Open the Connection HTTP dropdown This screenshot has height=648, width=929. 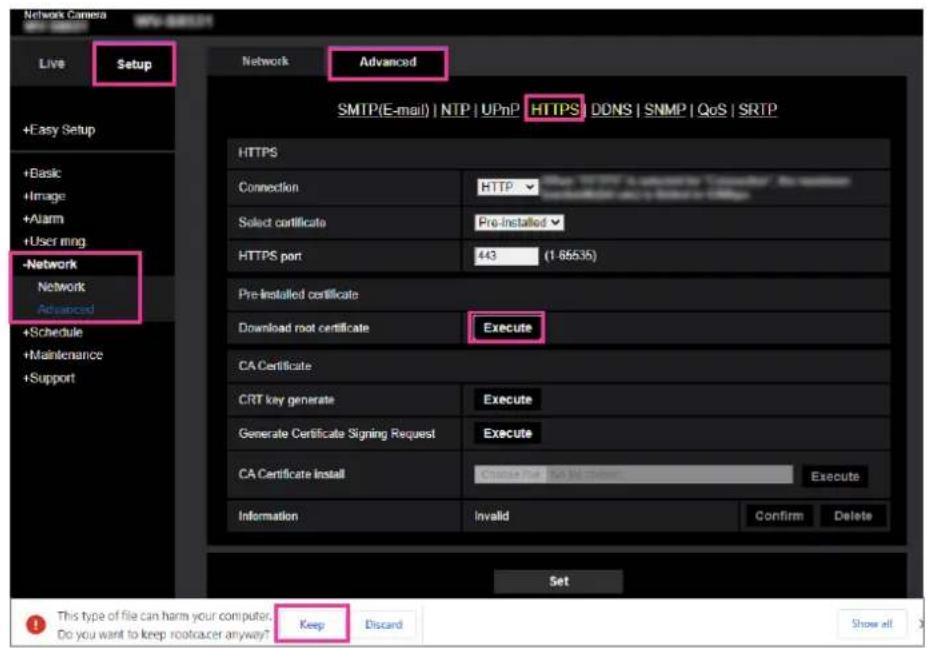507,187
